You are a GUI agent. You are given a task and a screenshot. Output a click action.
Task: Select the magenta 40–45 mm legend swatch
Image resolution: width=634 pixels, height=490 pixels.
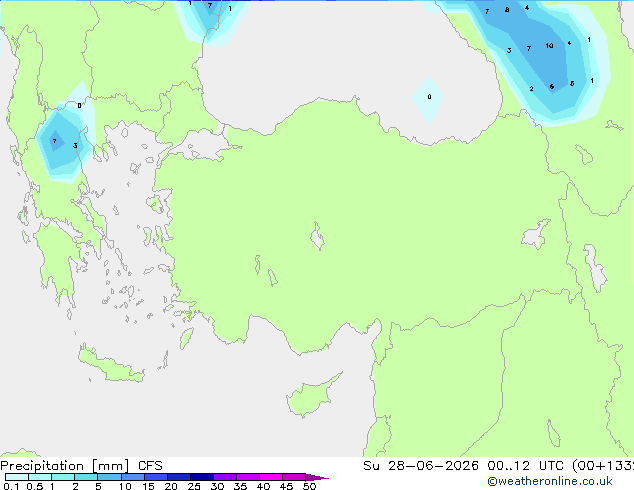[271, 477]
